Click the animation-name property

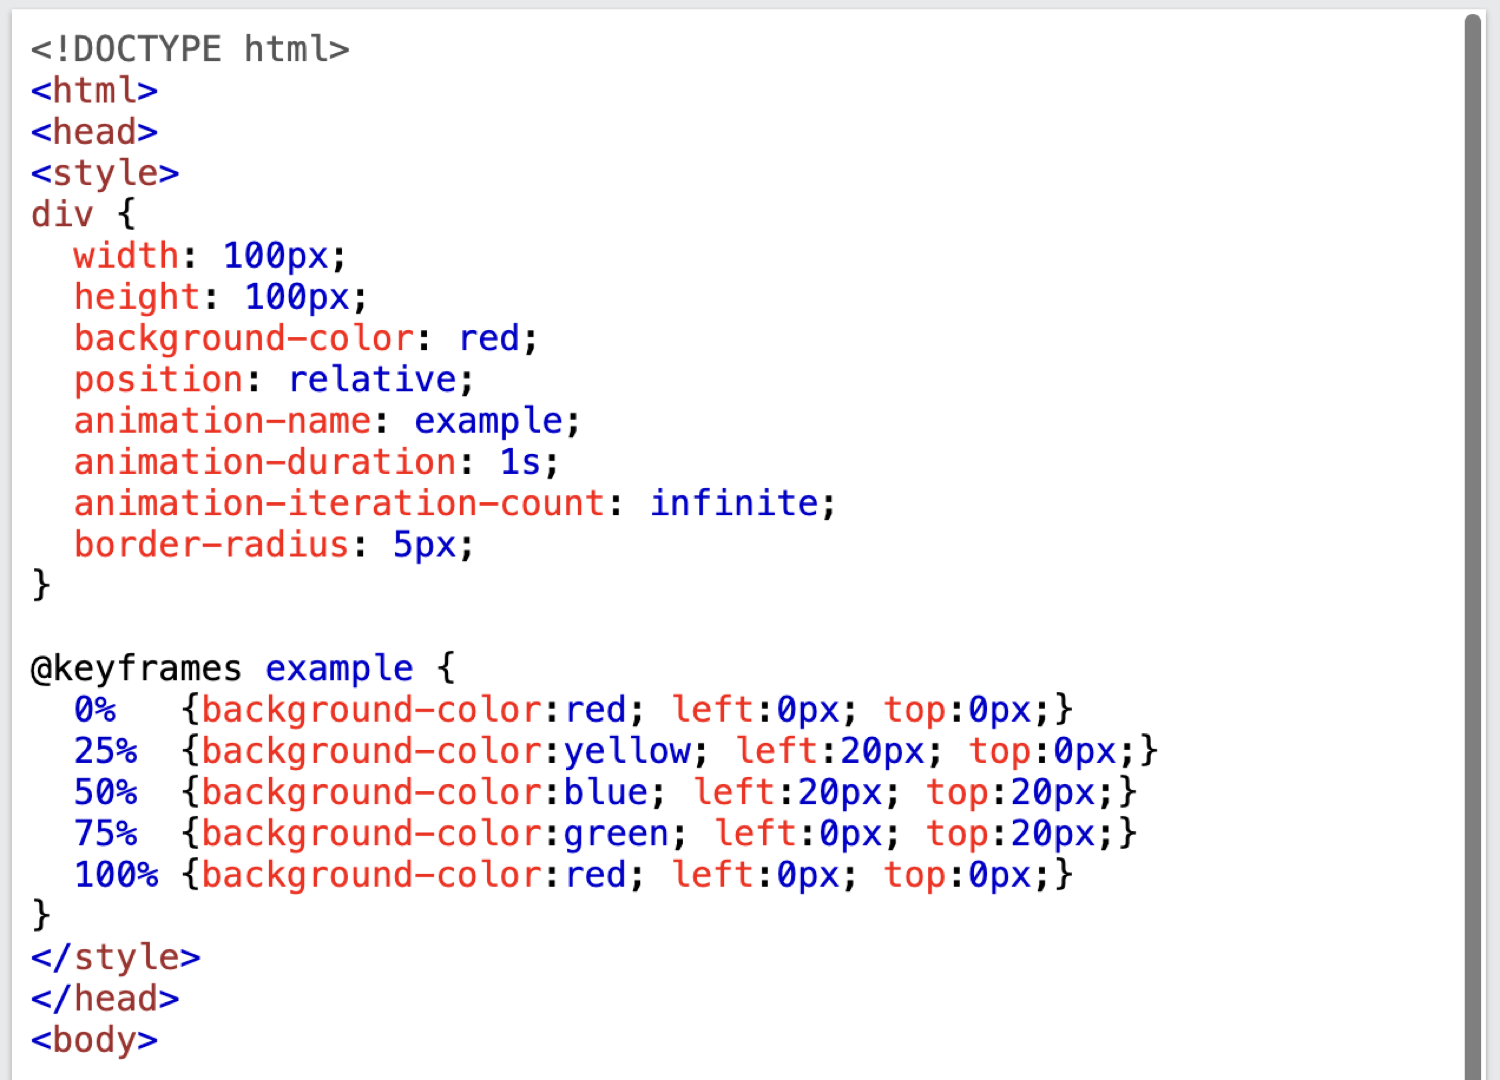222,421
